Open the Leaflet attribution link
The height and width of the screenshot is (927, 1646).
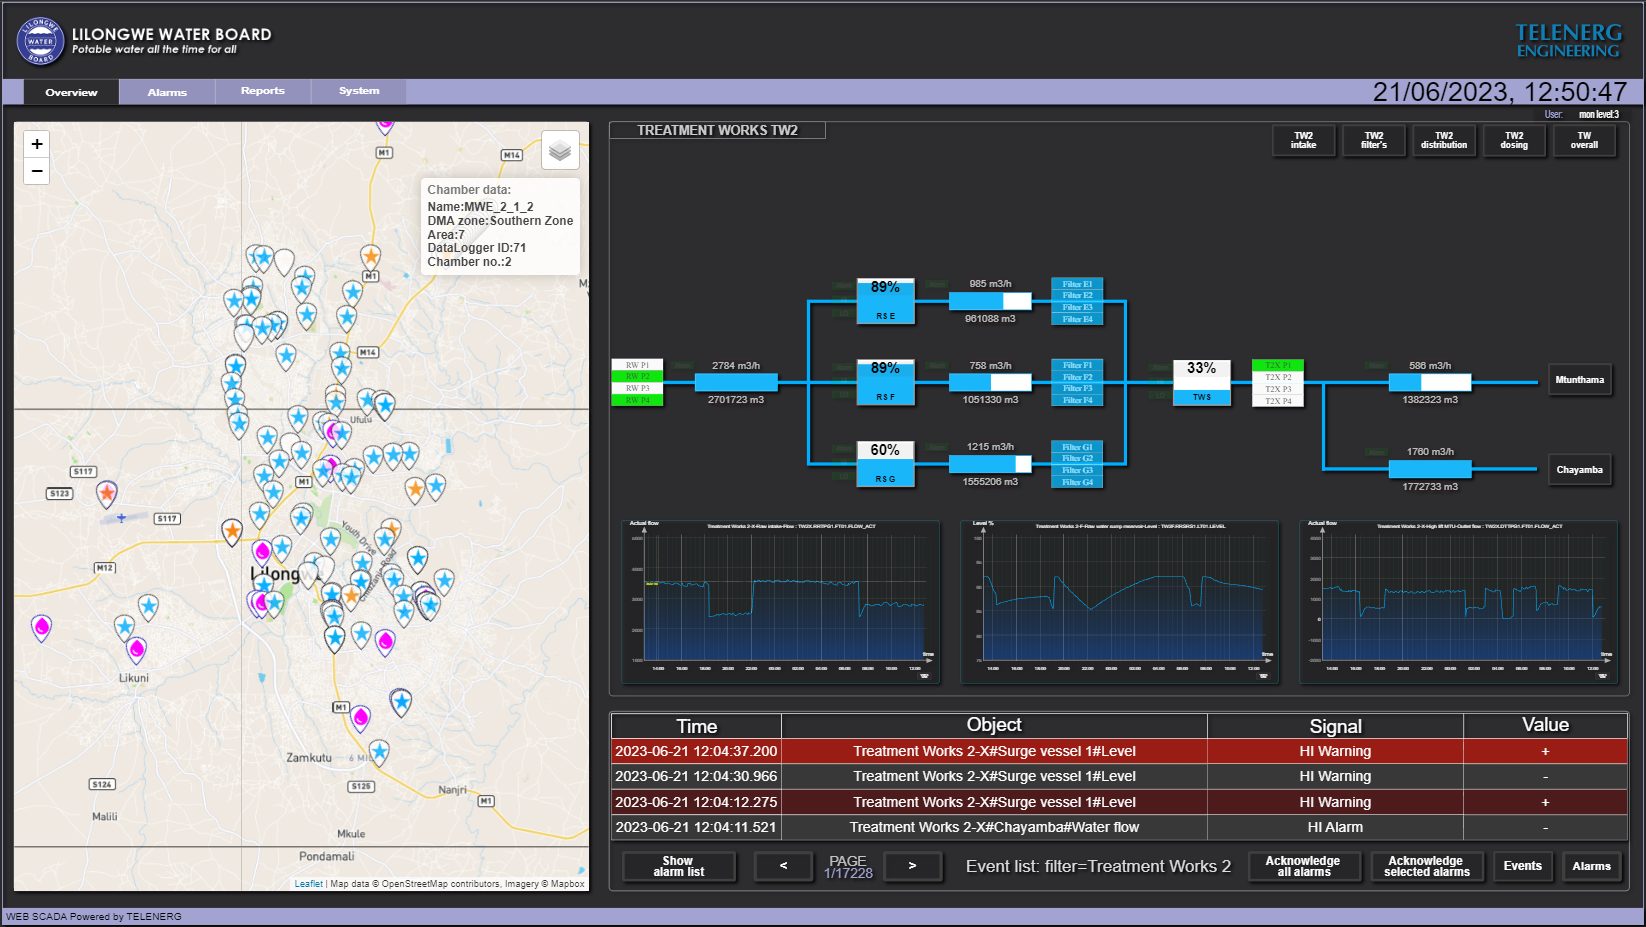(x=308, y=884)
